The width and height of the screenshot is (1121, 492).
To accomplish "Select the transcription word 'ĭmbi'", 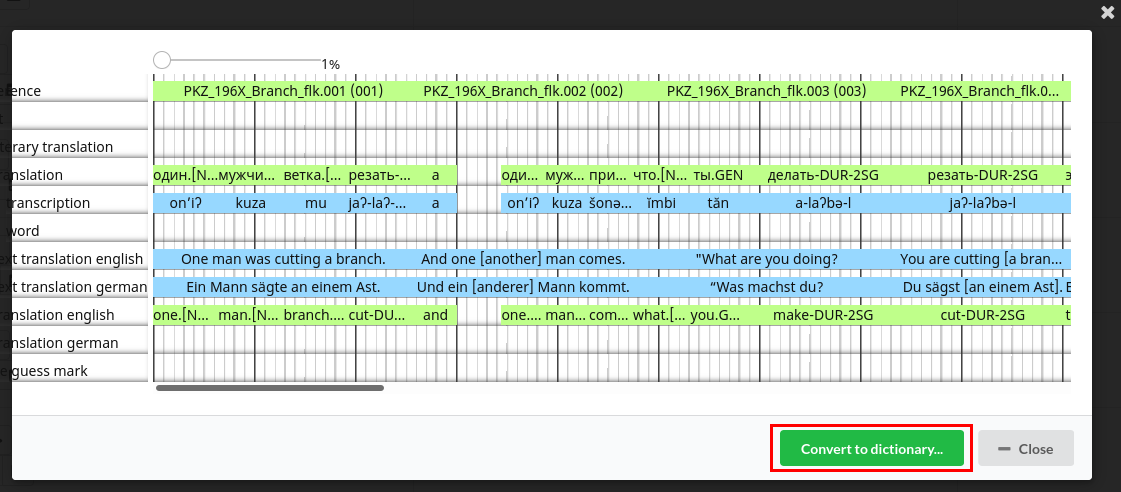I will click(x=660, y=203).
